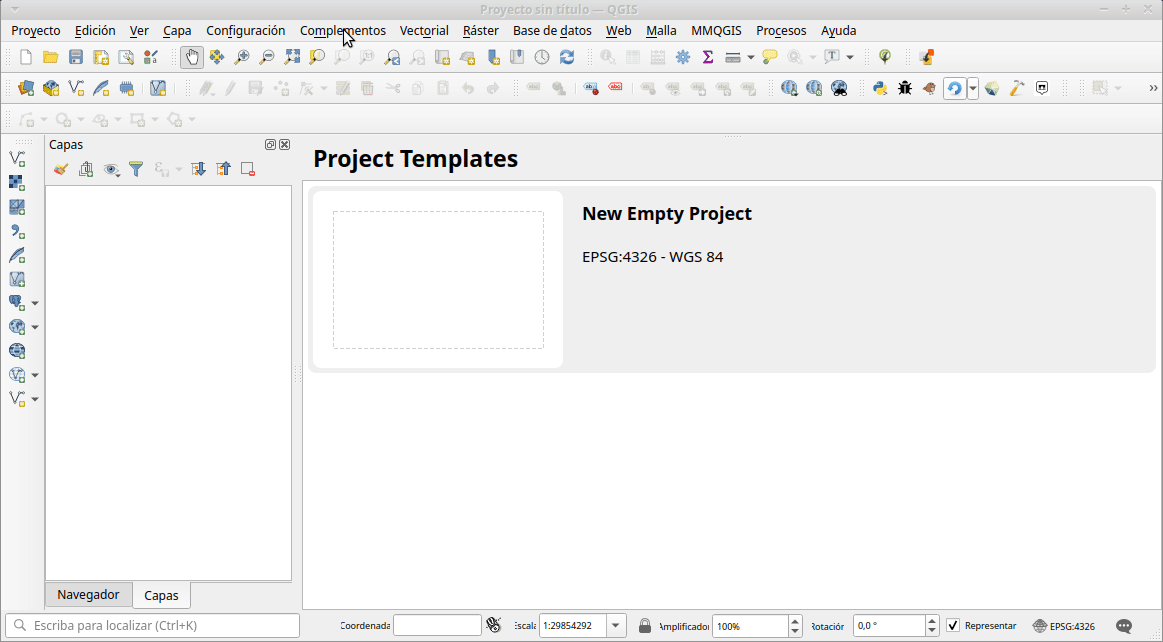
Task: Click the New Temporary Scratch Layer icon
Action: pos(126,88)
